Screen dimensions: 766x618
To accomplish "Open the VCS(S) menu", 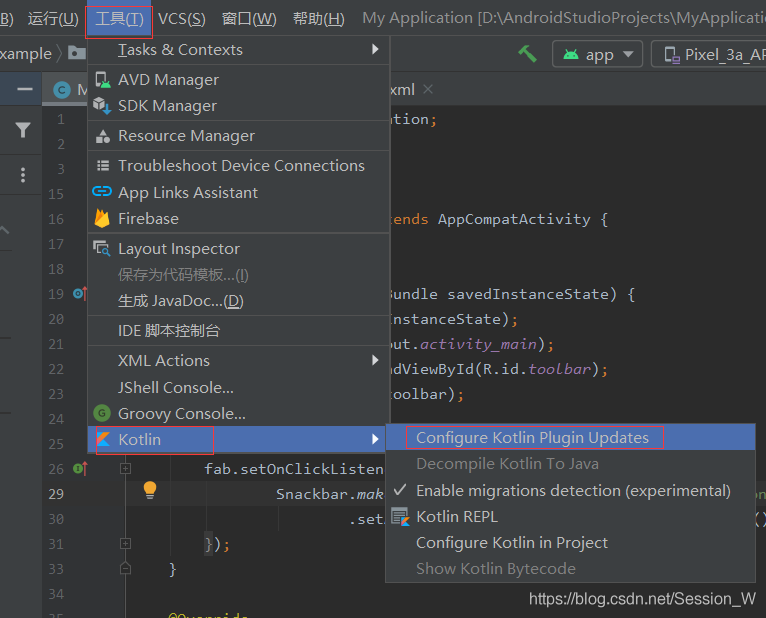I will click(182, 19).
